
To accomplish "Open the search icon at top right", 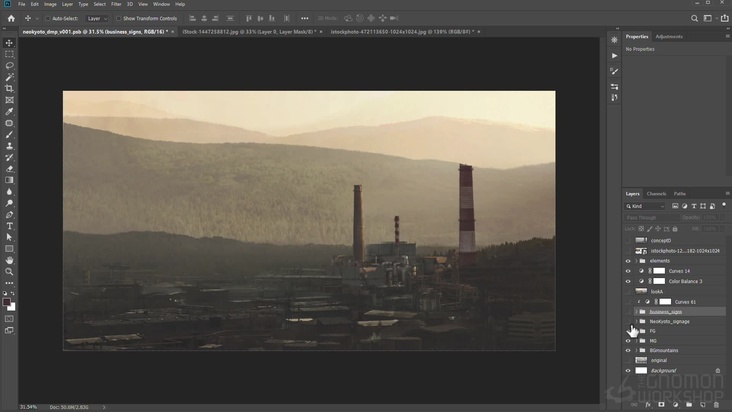I will pos(694,18).
